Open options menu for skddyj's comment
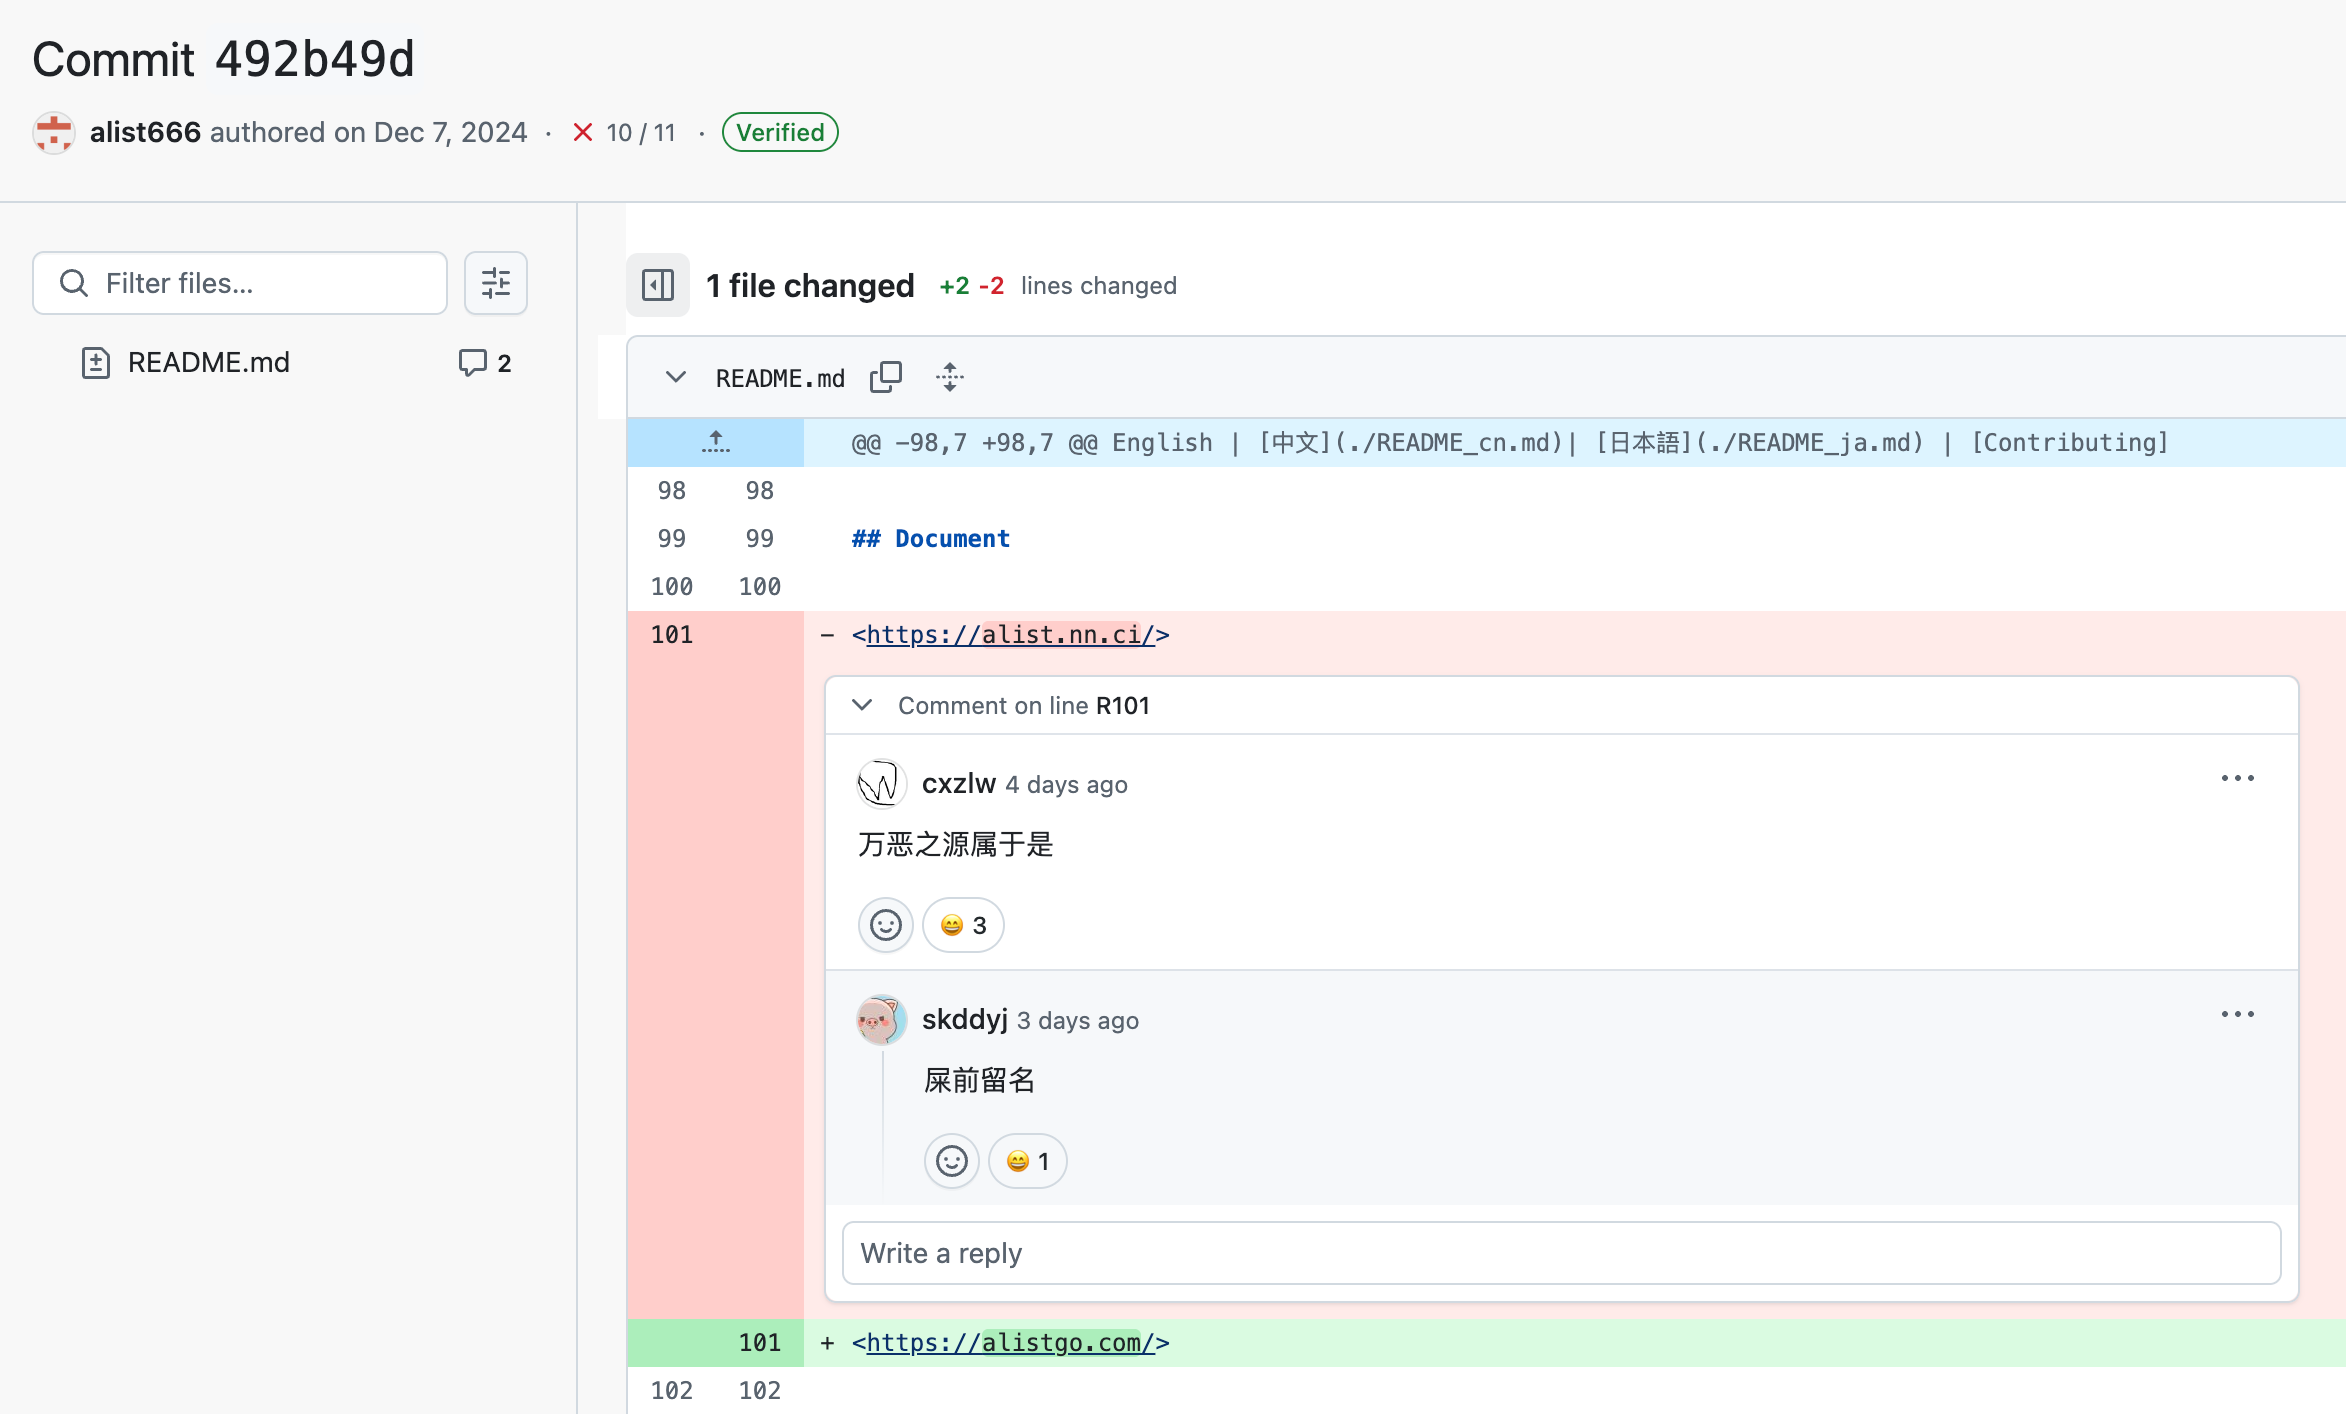The image size is (2346, 1414). (2237, 1014)
